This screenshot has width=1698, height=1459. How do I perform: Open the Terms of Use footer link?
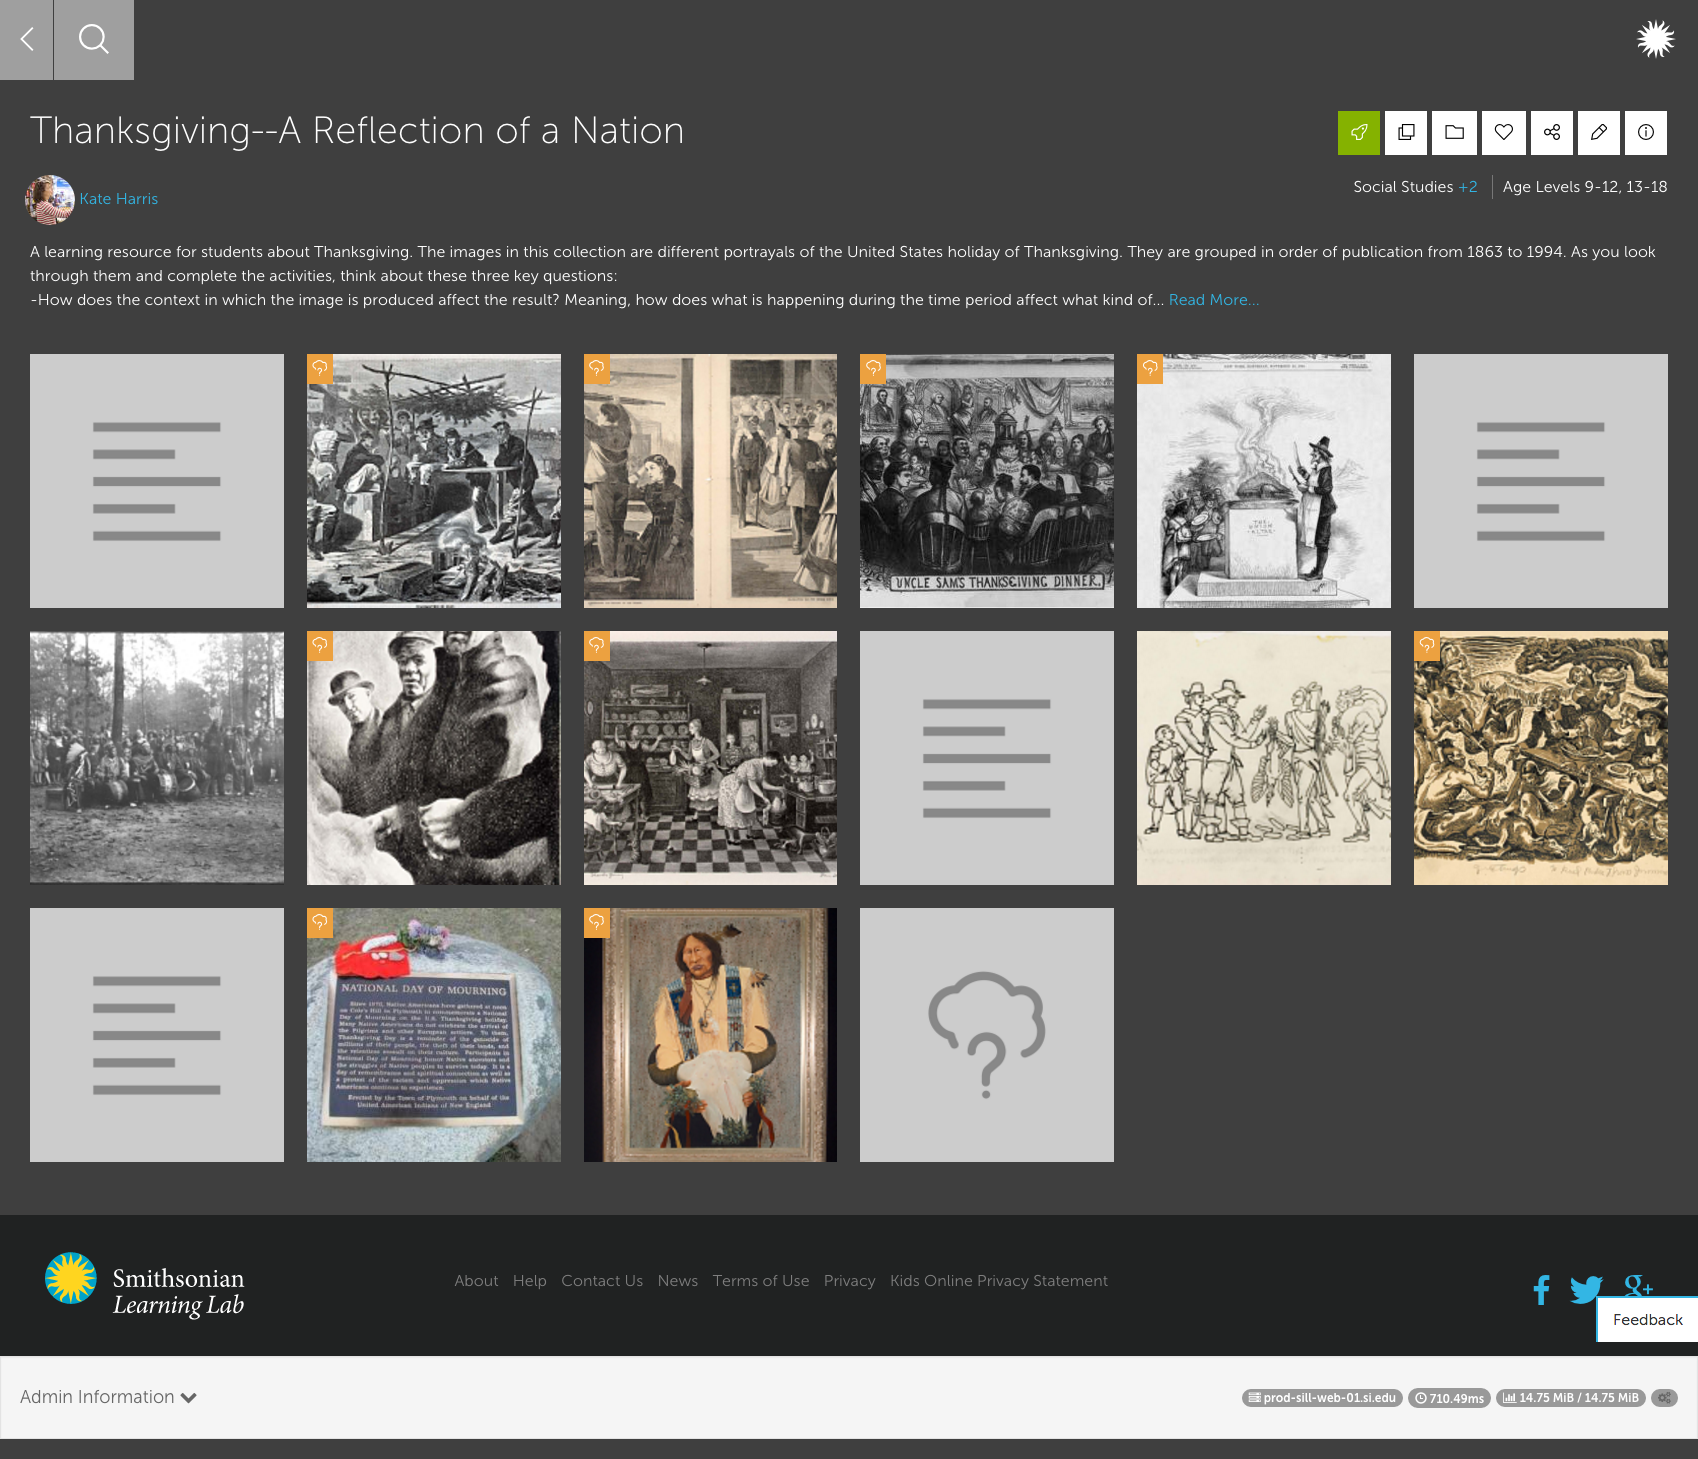[760, 1281]
